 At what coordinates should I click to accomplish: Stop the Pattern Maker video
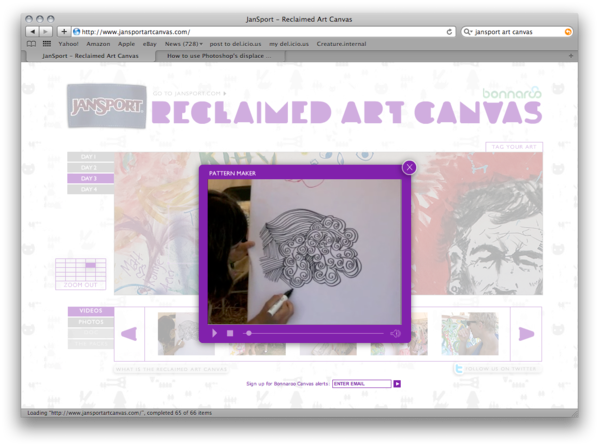coord(230,333)
